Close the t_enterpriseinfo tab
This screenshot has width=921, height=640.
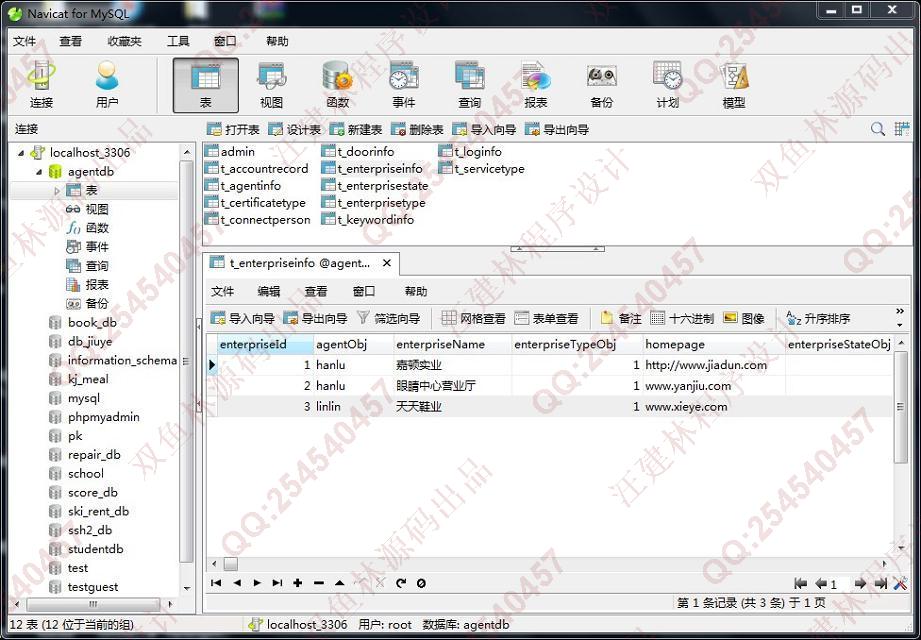386,263
